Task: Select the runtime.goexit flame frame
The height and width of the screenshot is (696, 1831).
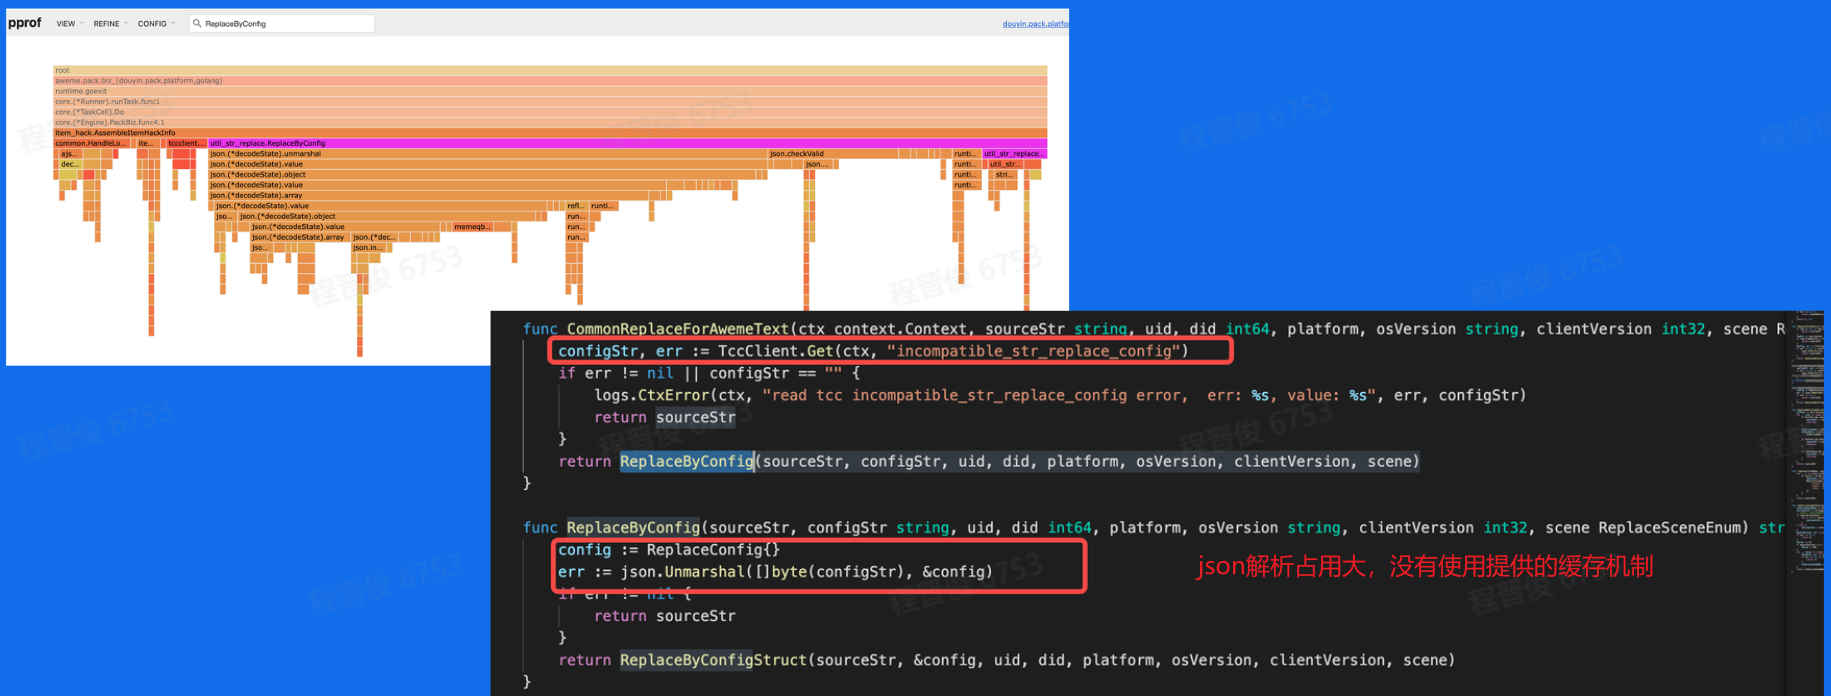Action: click(550, 91)
